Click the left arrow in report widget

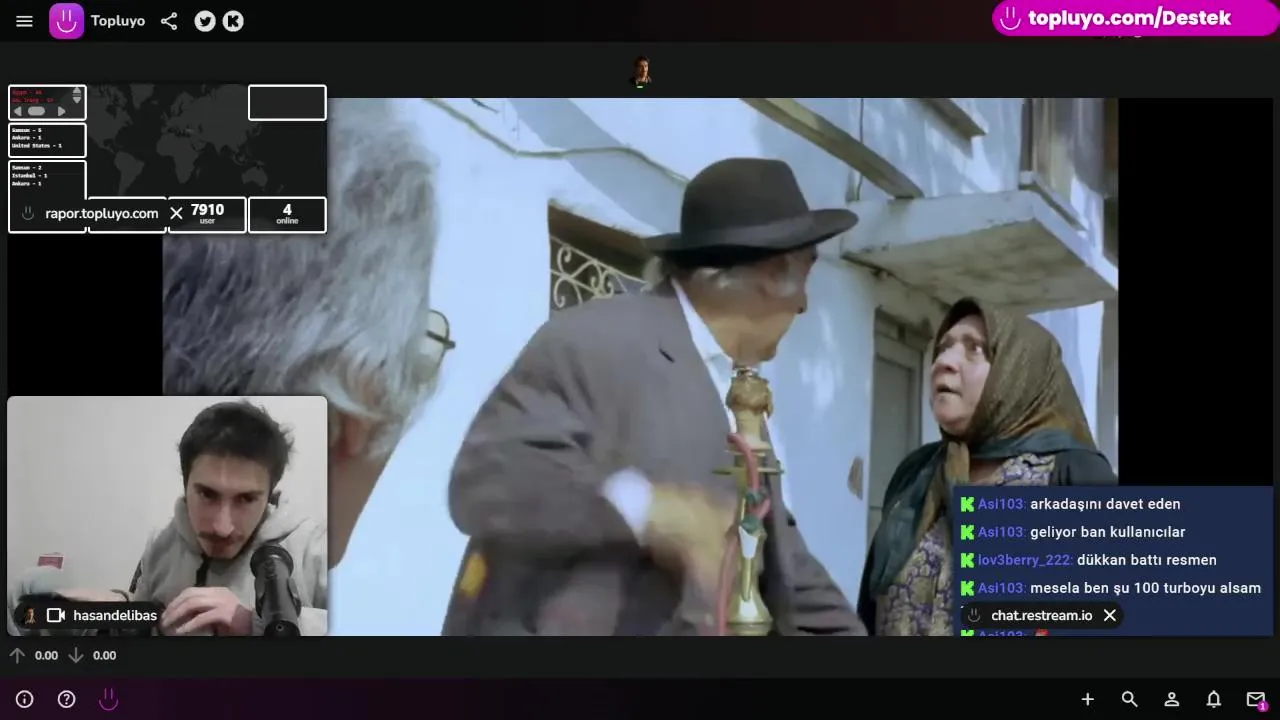point(17,111)
